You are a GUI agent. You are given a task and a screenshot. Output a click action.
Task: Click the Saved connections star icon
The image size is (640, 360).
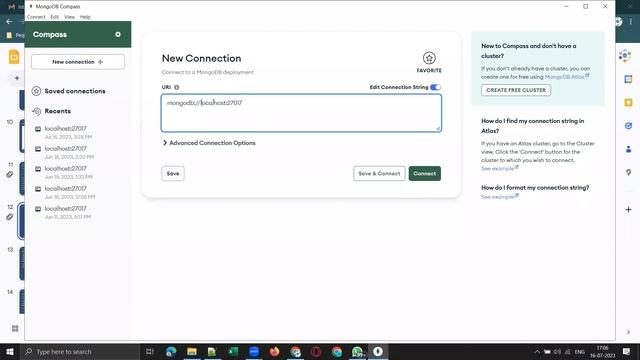(x=36, y=91)
